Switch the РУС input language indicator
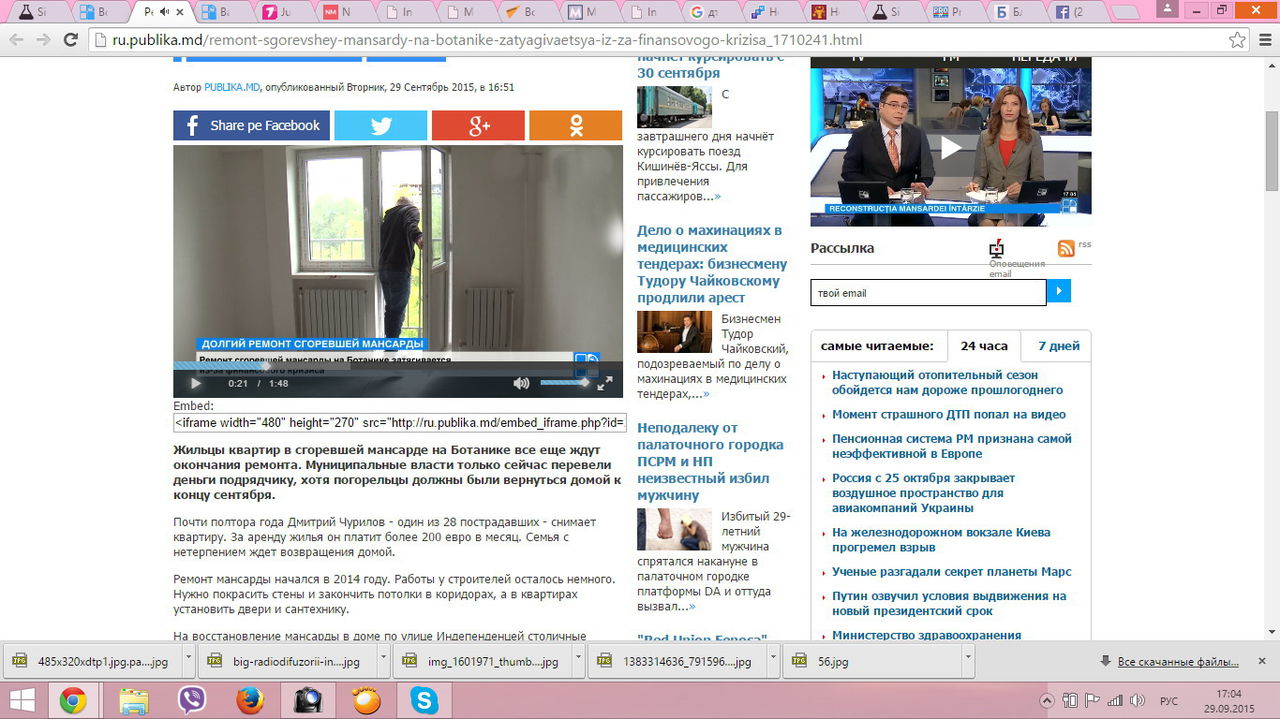The width and height of the screenshot is (1280, 719). click(x=1168, y=700)
